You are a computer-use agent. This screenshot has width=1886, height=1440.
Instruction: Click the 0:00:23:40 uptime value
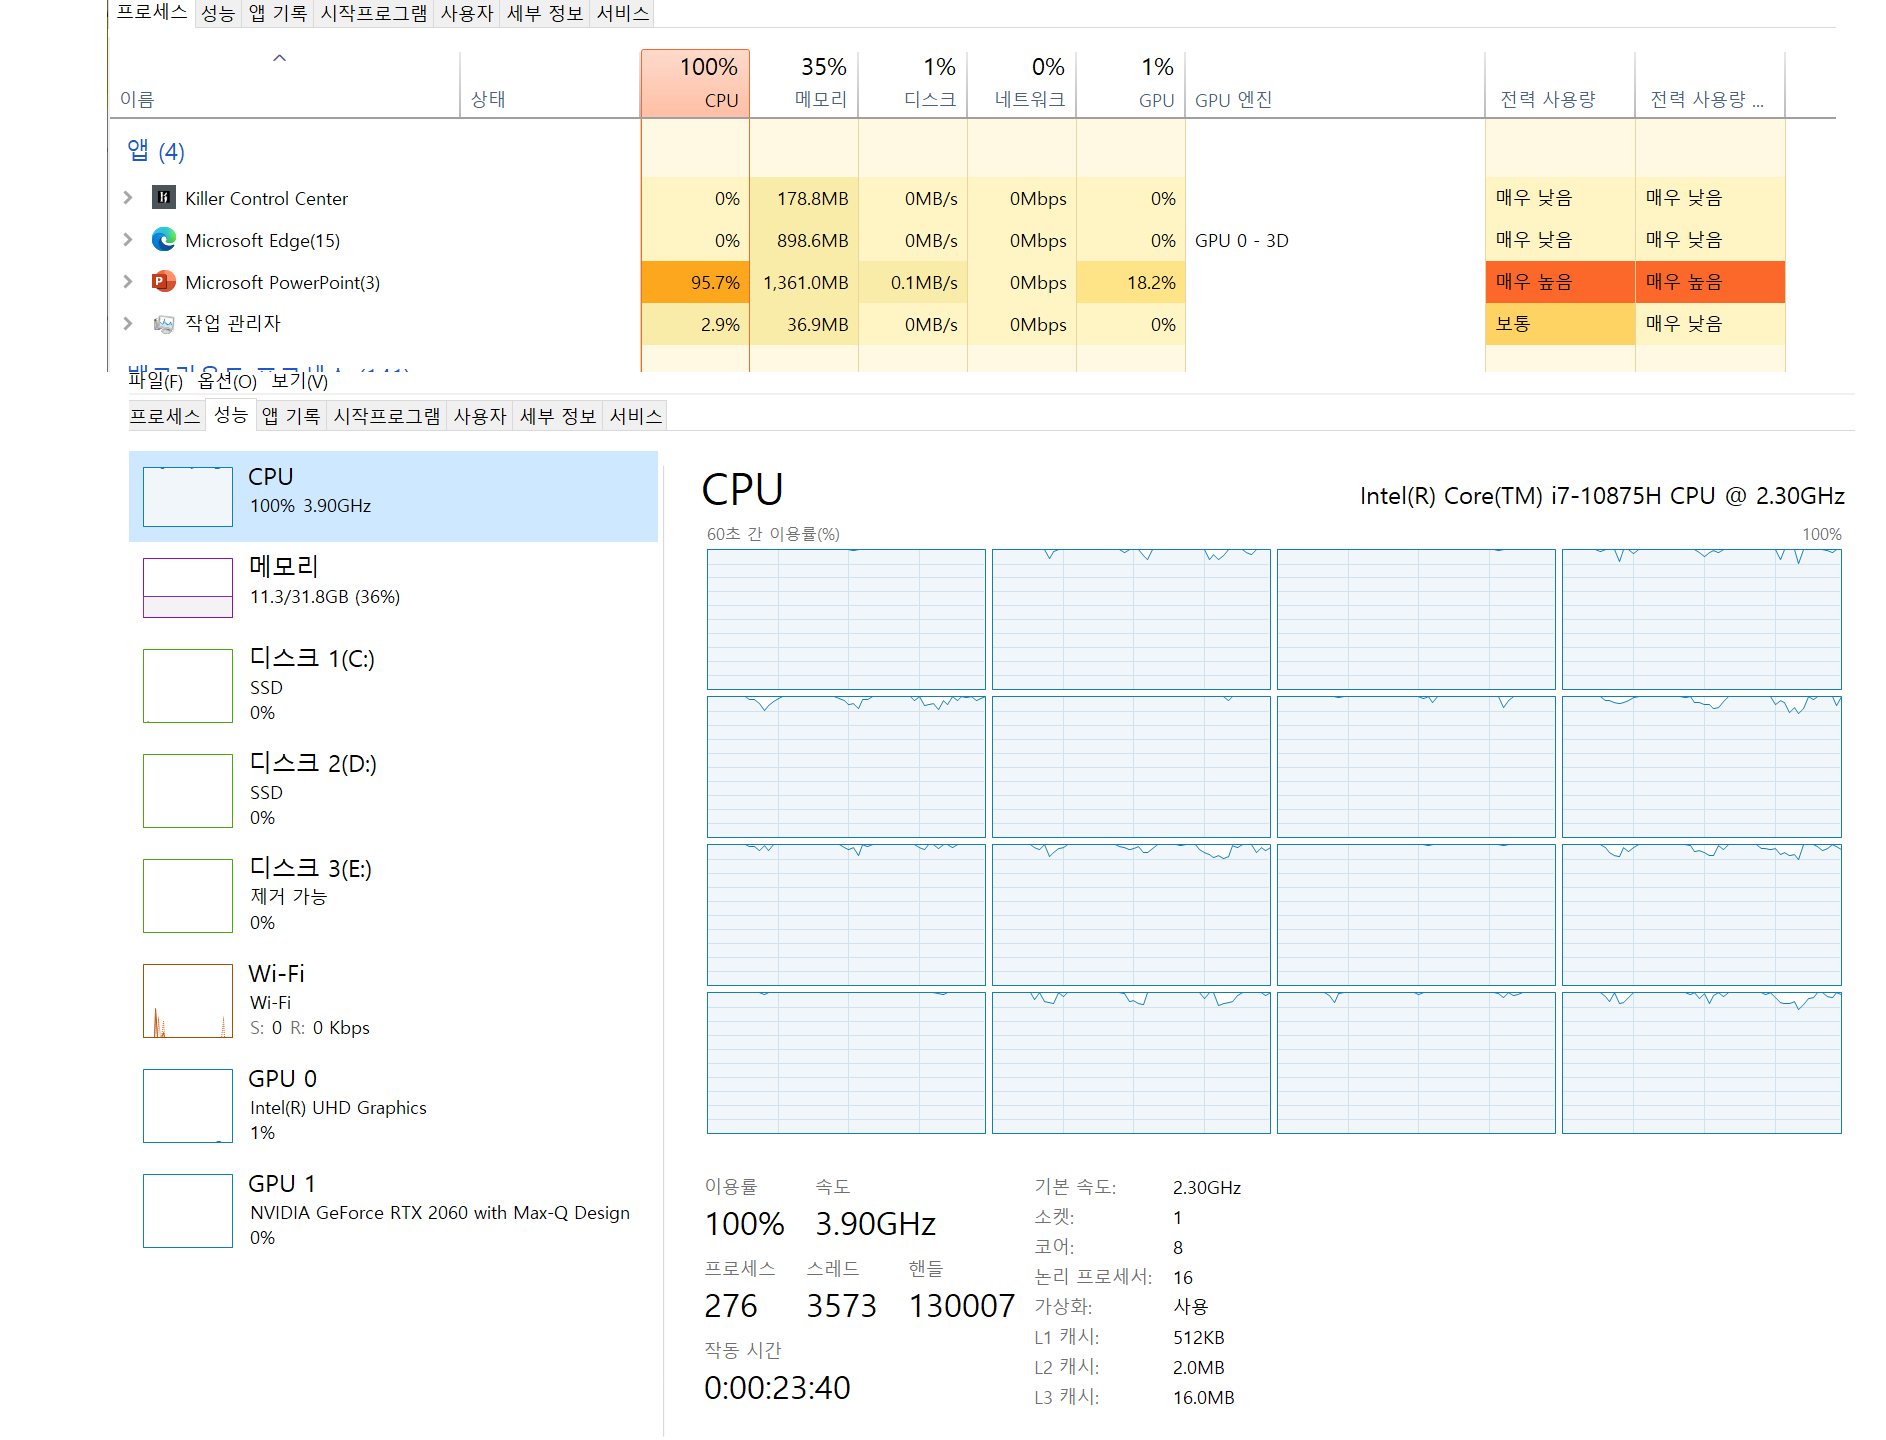pos(777,1388)
